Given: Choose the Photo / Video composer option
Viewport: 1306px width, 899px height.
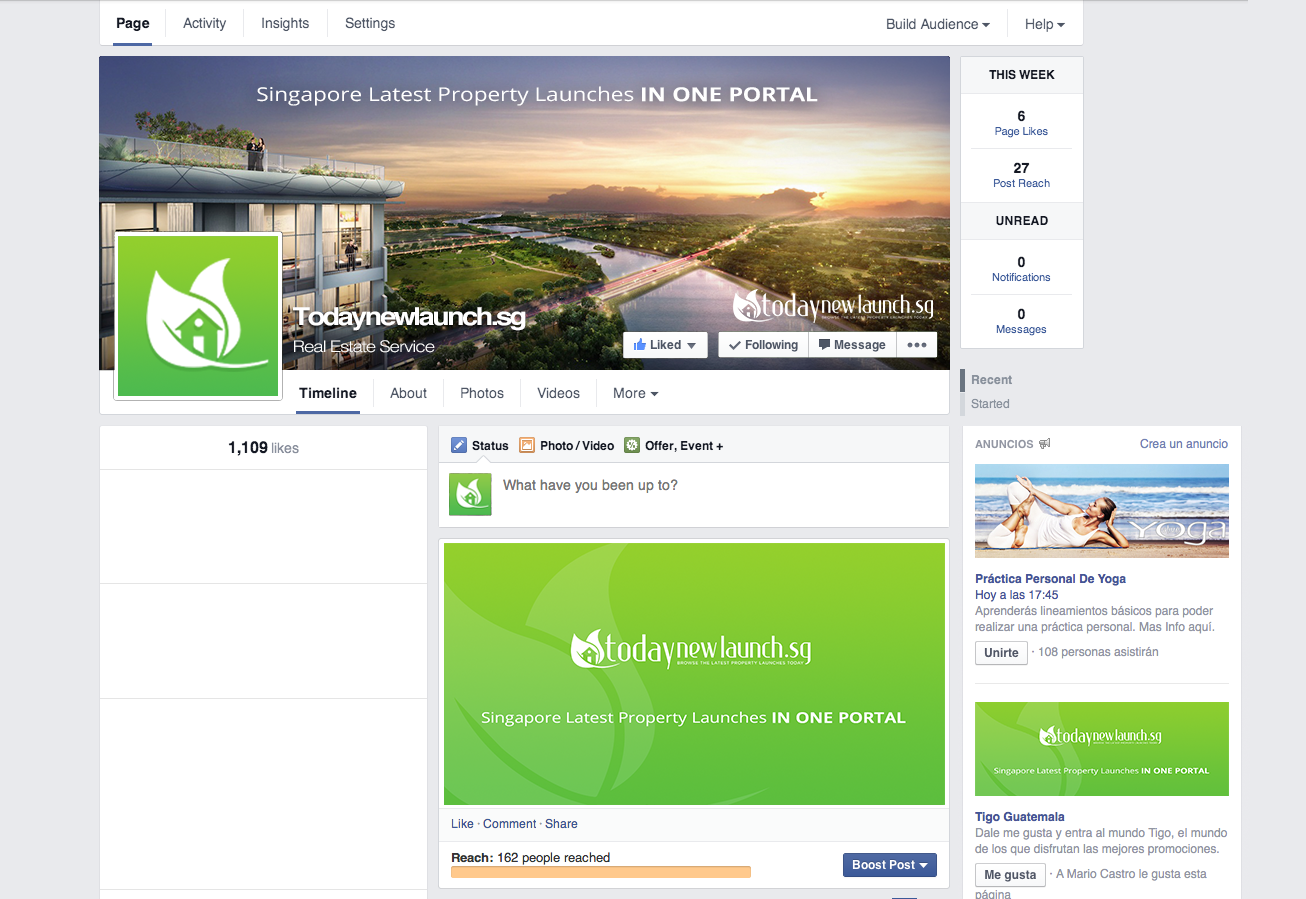Looking at the screenshot, I should 566,445.
